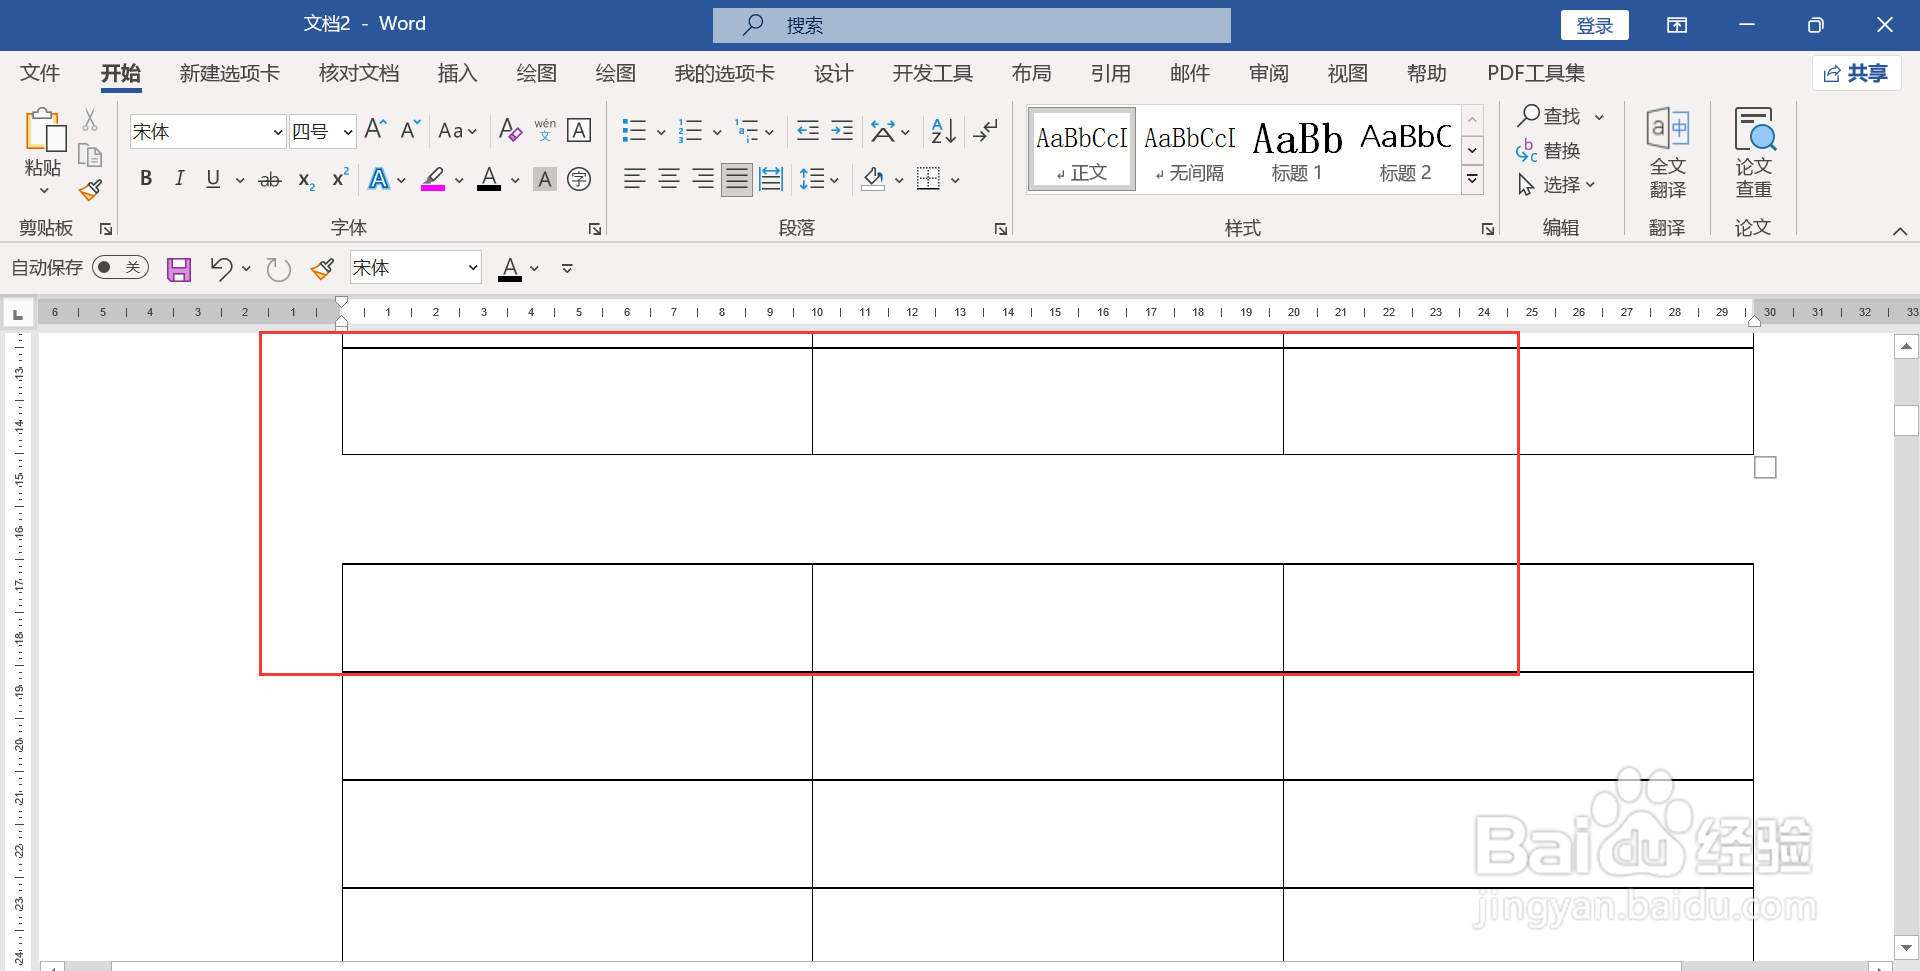Switch to 插入 Insert tab
This screenshot has height=971, width=1920.
click(x=458, y=73)
